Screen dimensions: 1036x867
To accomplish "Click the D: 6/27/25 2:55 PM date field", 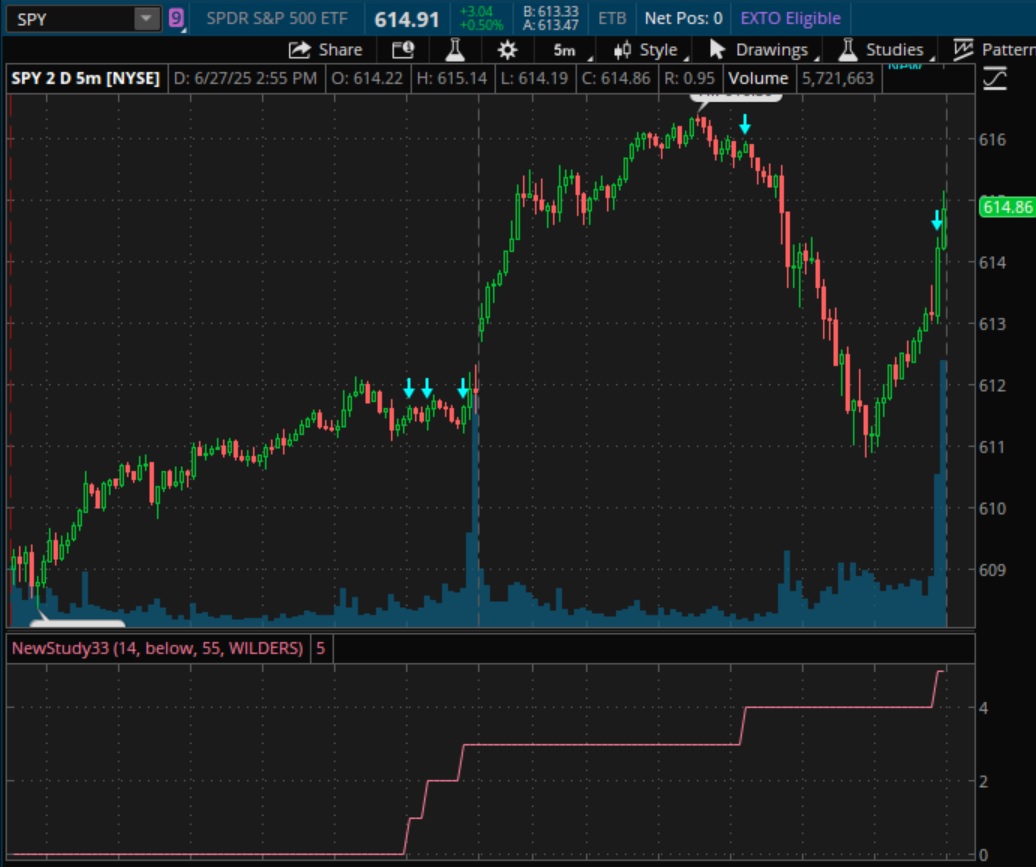I will [x=245, y=79].
